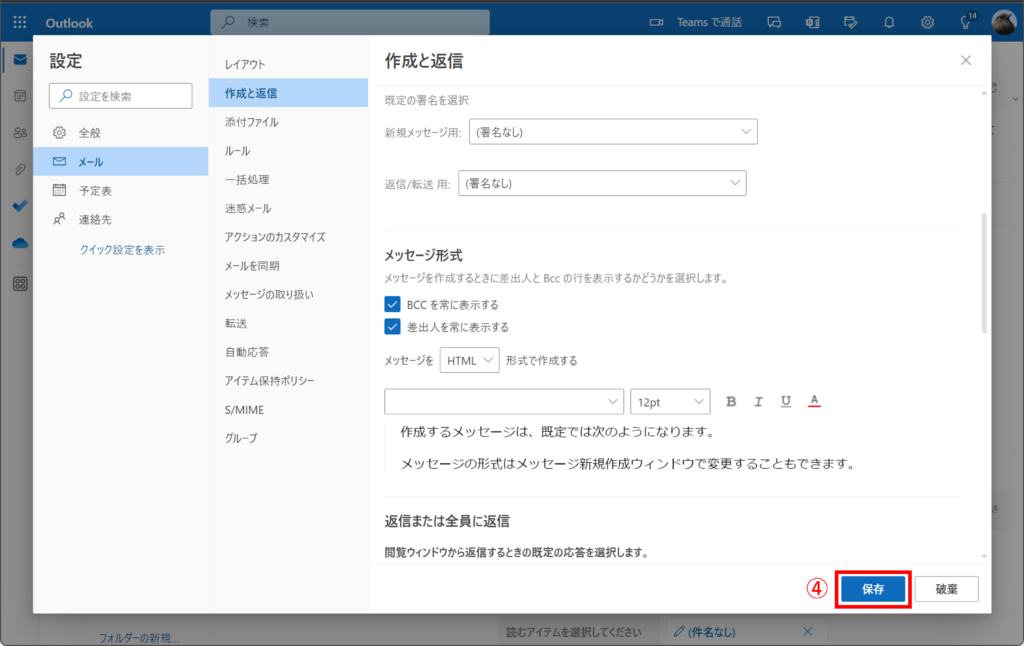Expand the 新規メッセージ用 signature dropdown

[612, 131]
